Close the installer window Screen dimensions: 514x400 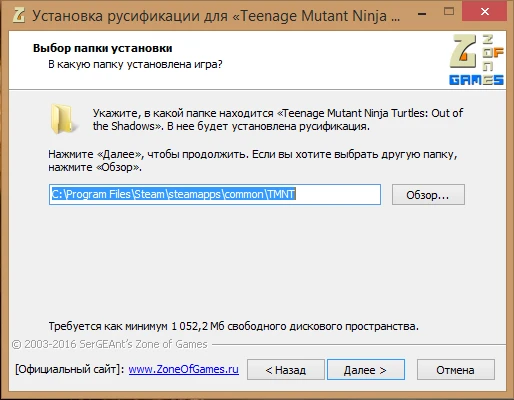coord(485,12)
